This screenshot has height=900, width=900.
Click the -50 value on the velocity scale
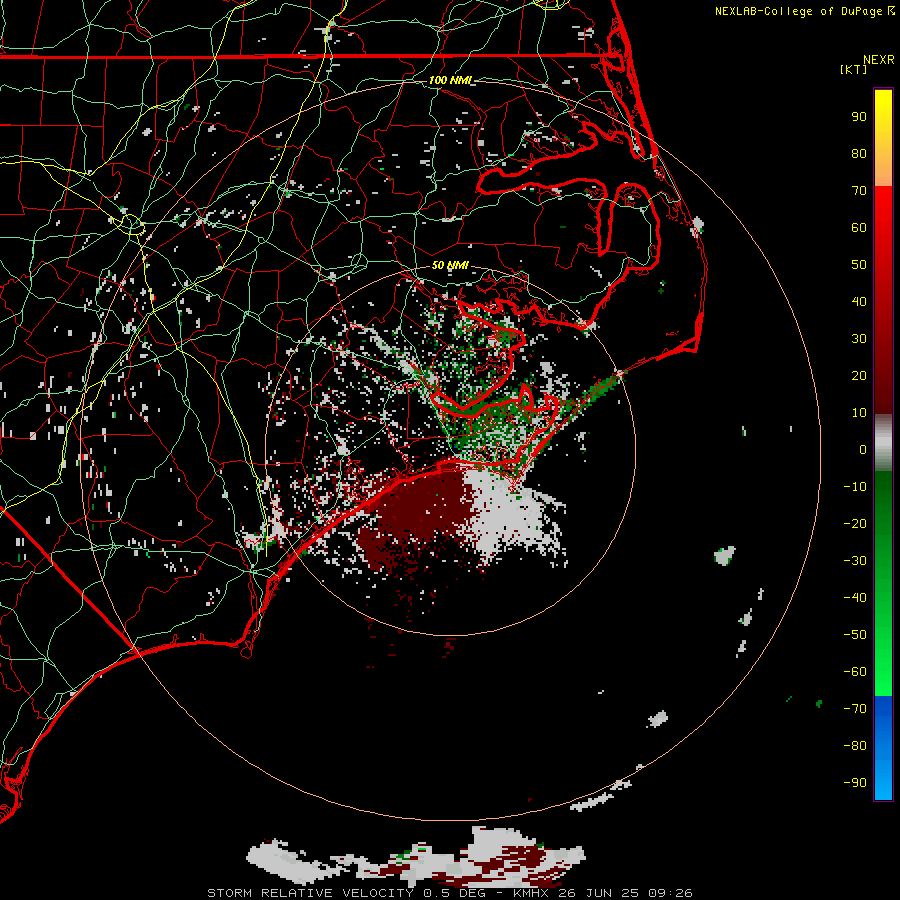[x=855, y=635]
